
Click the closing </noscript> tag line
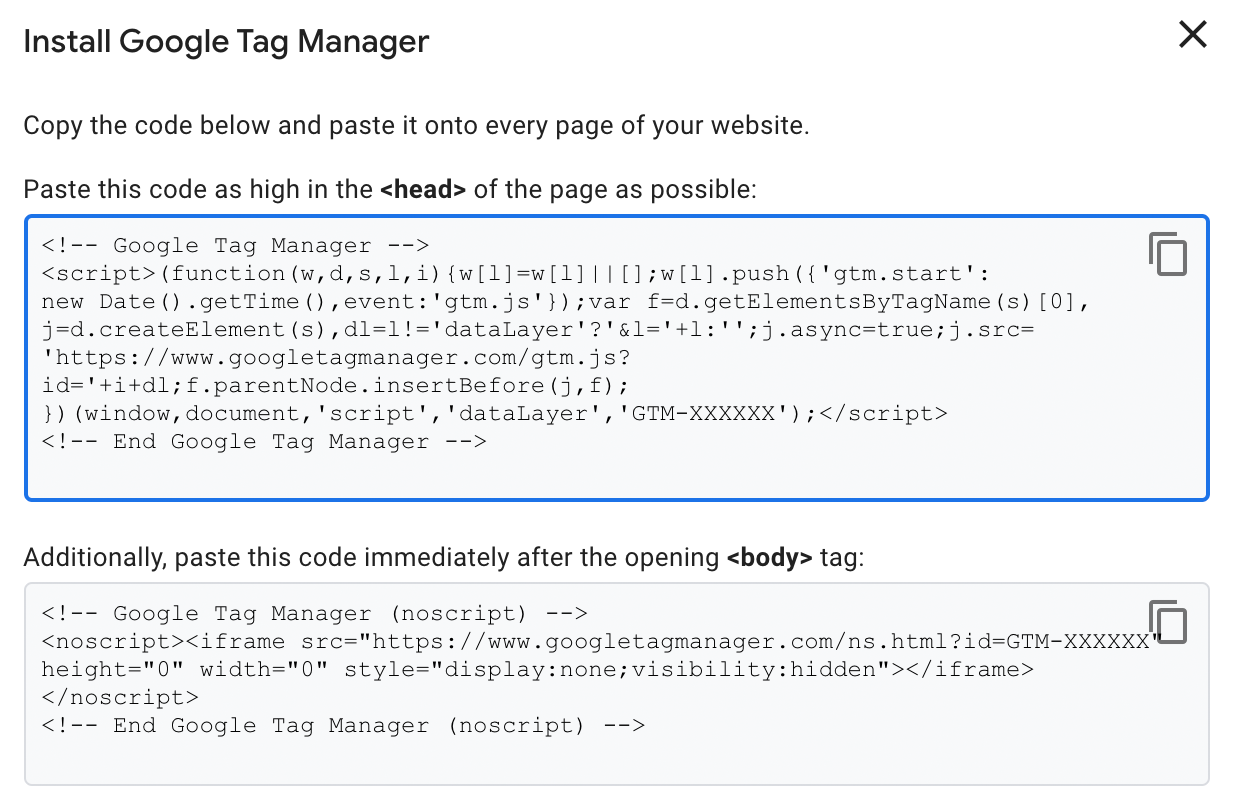(120, 697)
